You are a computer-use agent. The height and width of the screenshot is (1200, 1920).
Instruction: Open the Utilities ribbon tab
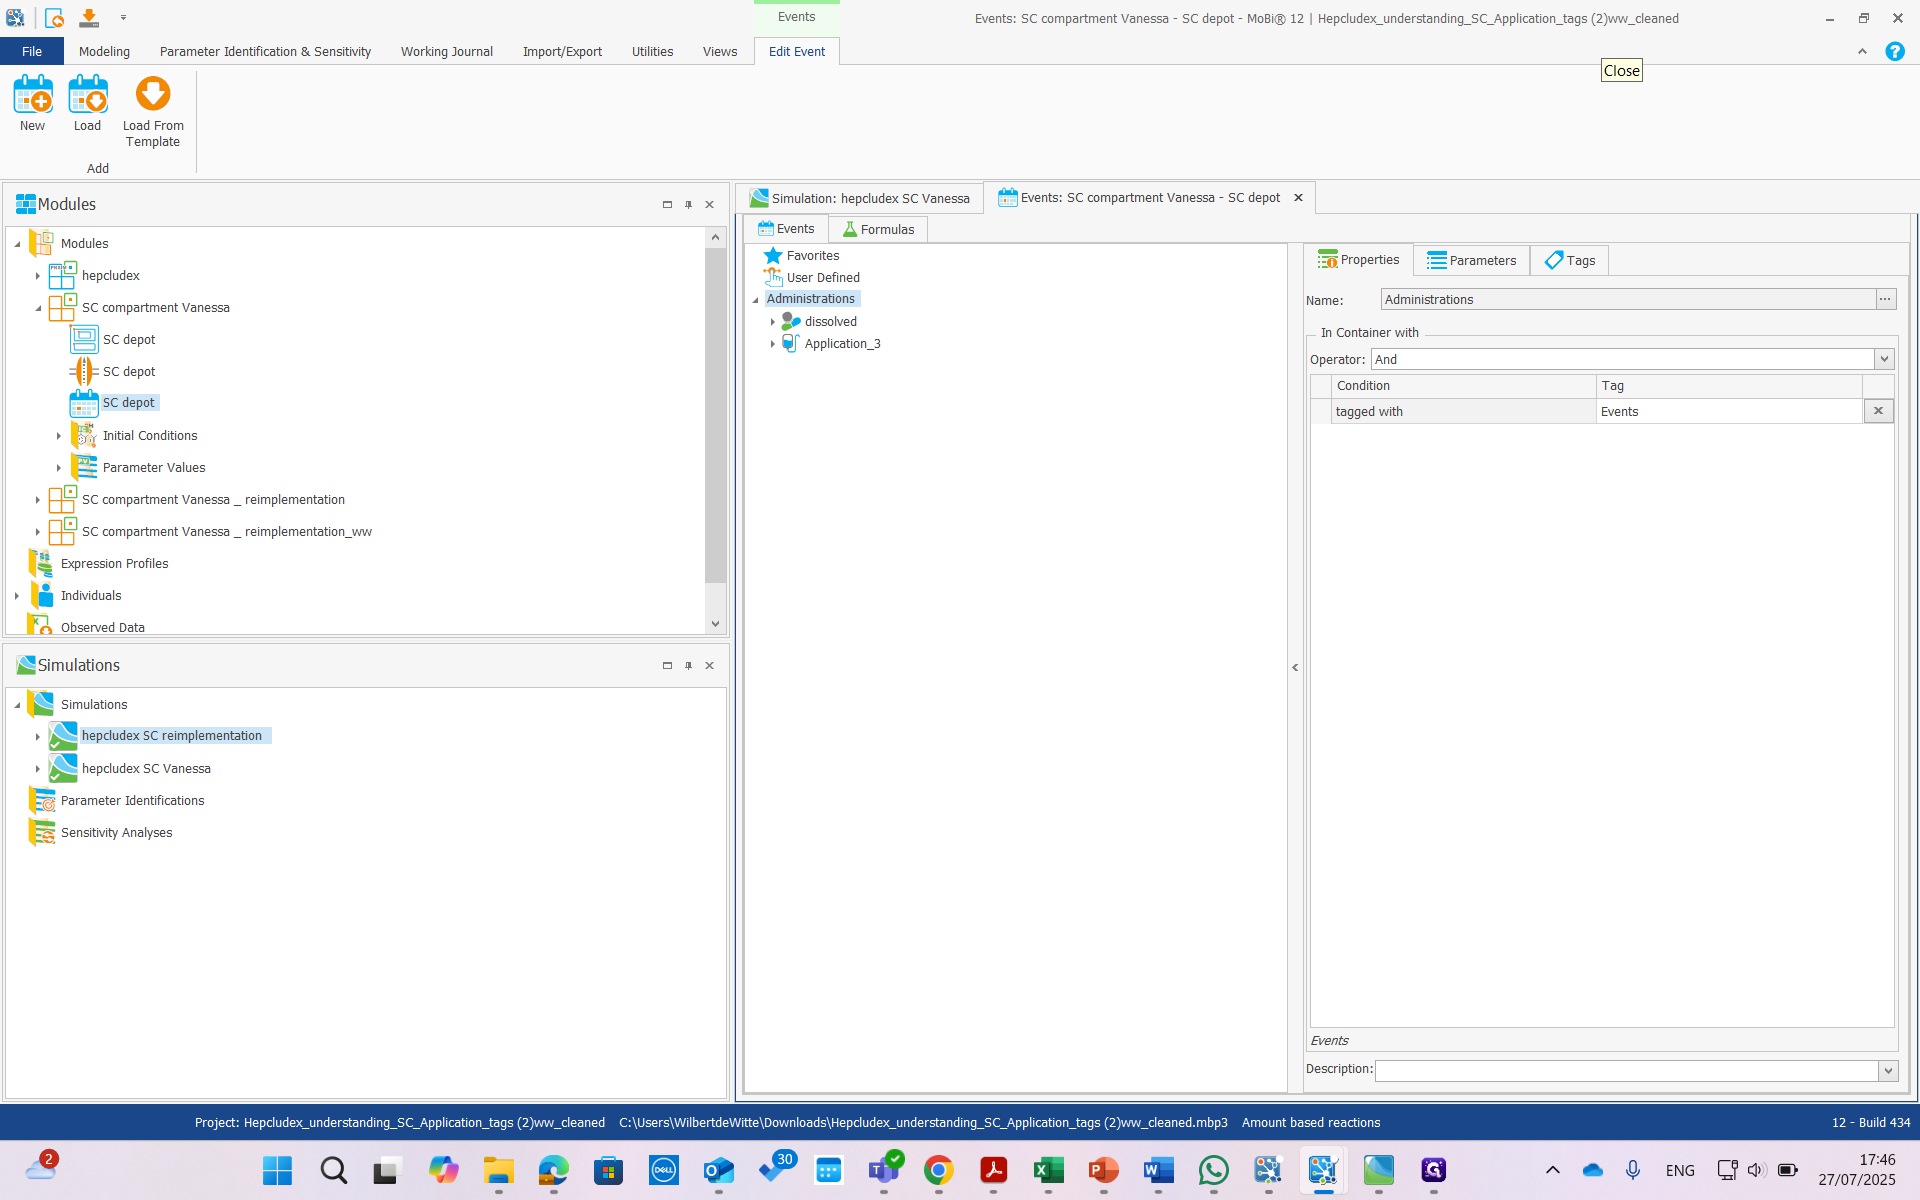click(x=652, y=52)
